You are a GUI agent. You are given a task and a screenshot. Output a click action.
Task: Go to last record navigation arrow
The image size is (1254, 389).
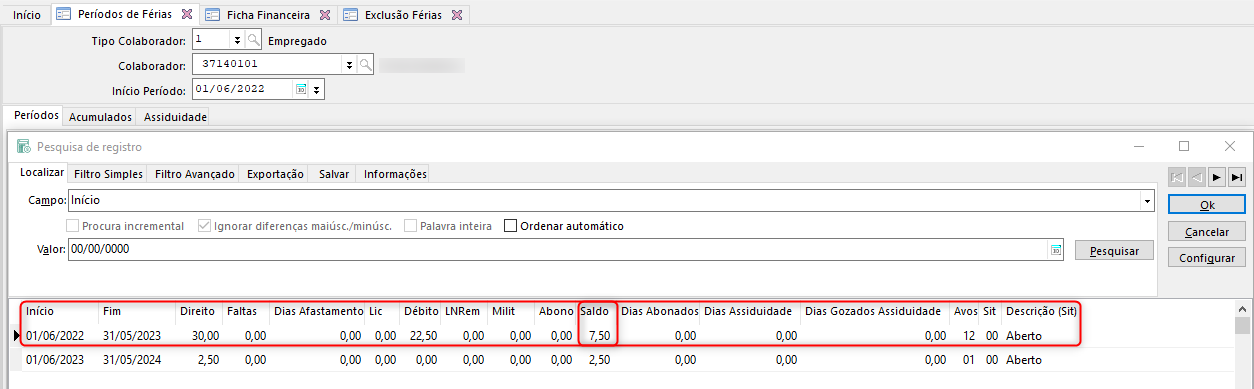coord(1237,176)
